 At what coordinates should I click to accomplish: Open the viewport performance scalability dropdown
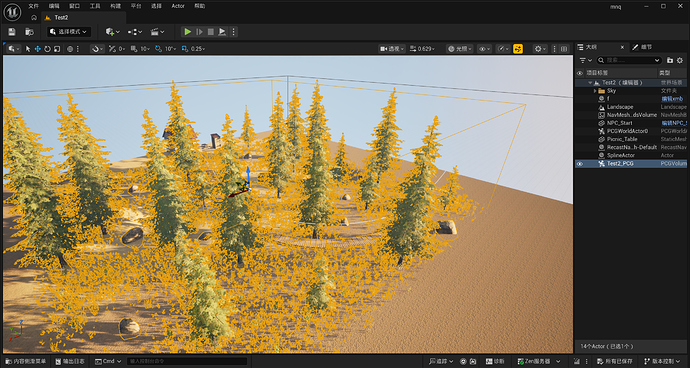click(x=503, y=49)
